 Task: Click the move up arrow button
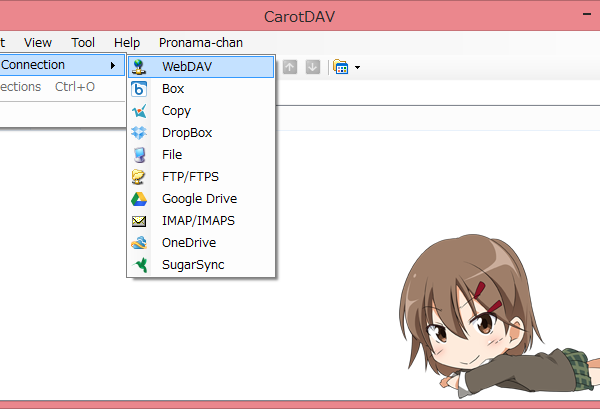pyautogui.click(x=290, y=67)
